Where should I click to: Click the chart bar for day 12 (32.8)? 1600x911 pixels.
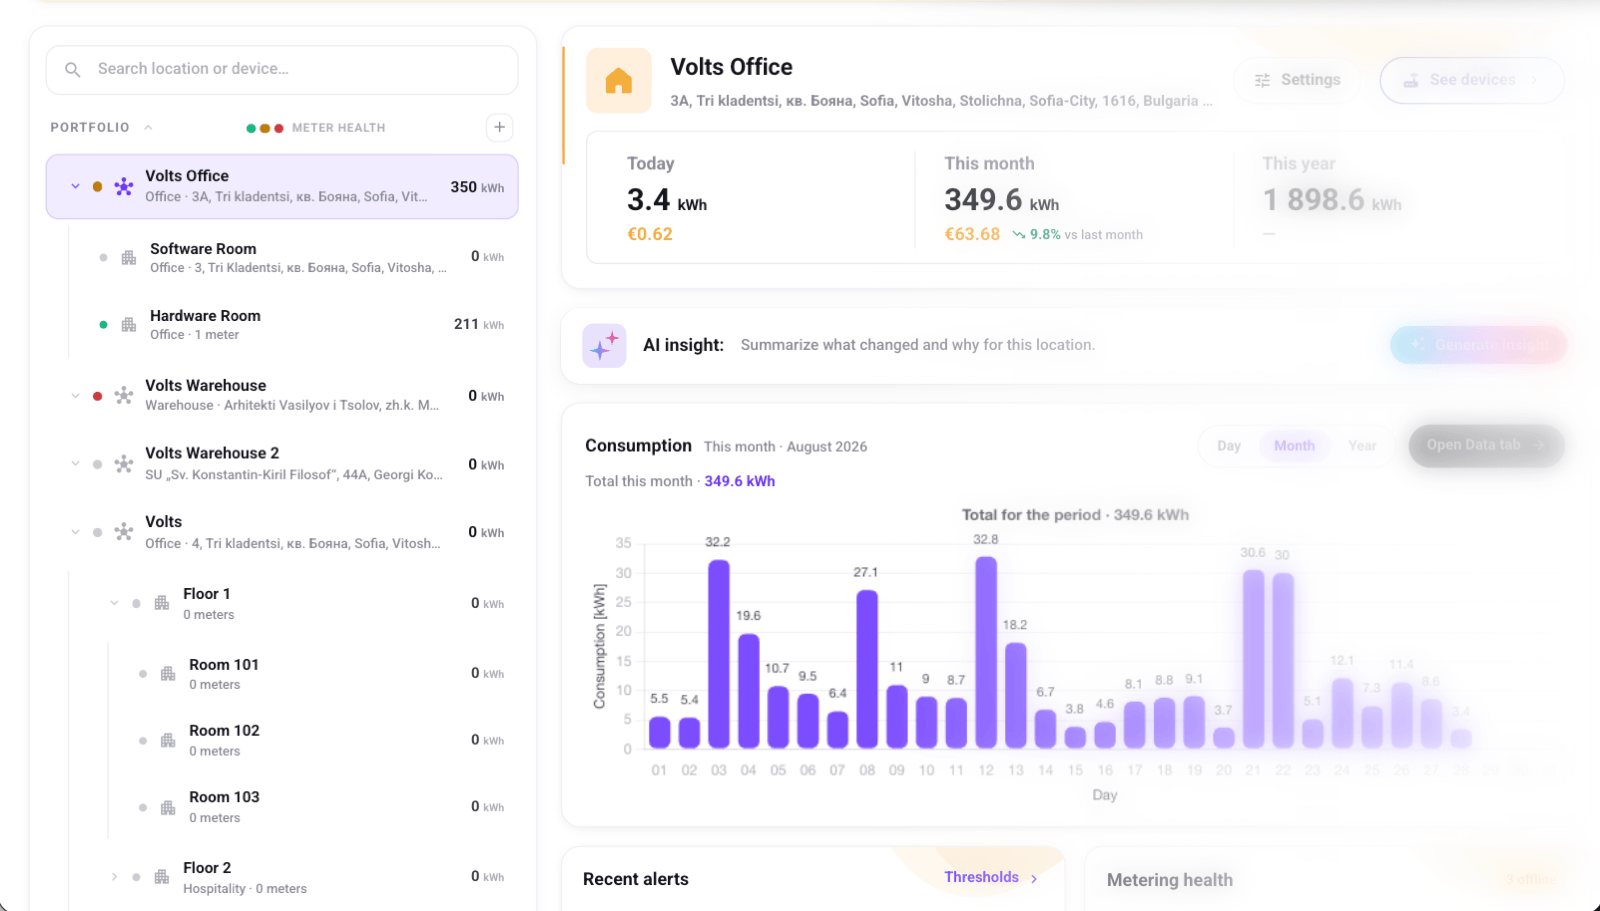[x=986, y=652]
